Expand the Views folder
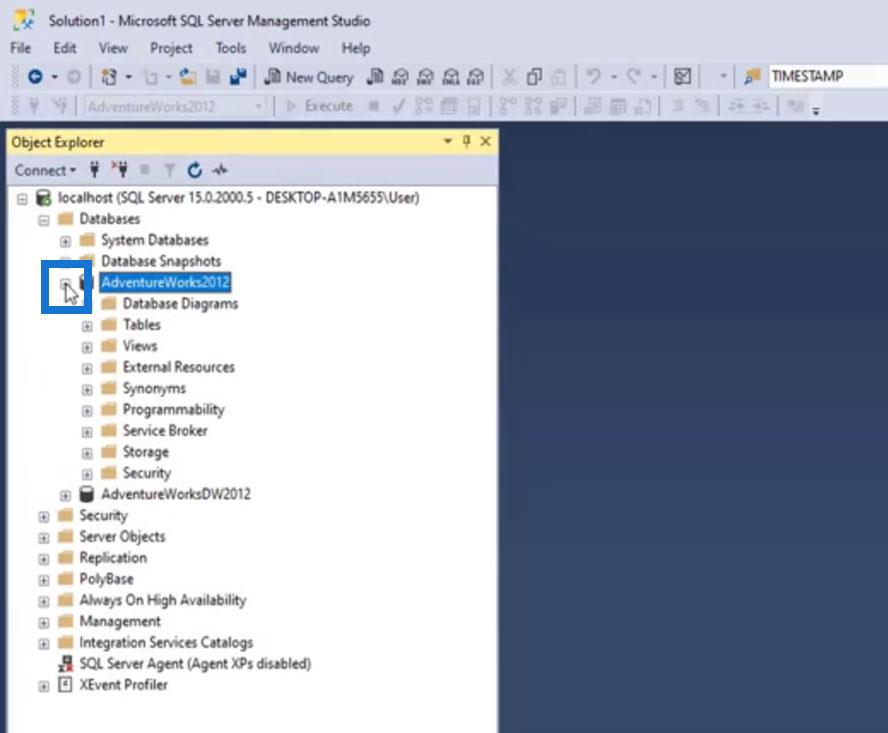This screenshot has height=733, width=888. coord(87,347)
